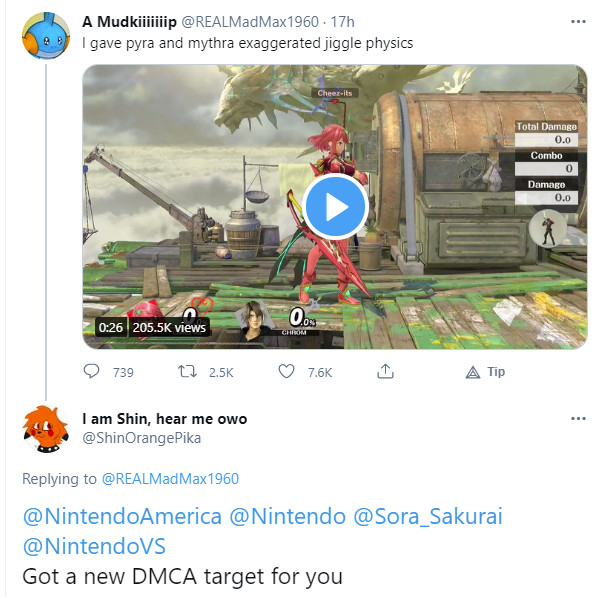The image size is (601, 597).
Task: Click the reply speech bubble icon
Action: [x=92, y=372]
